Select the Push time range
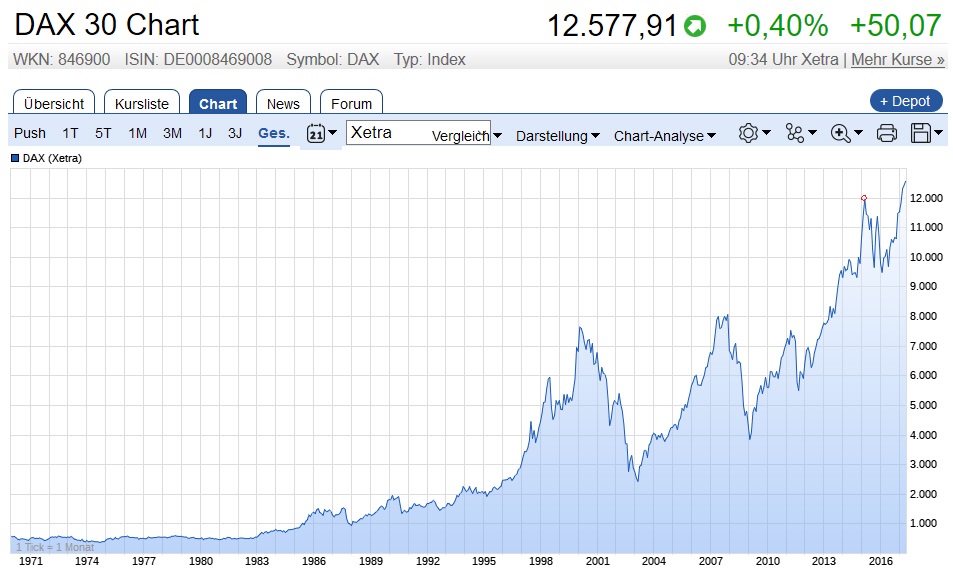The image size is (953, 572). tap(30, 133)
